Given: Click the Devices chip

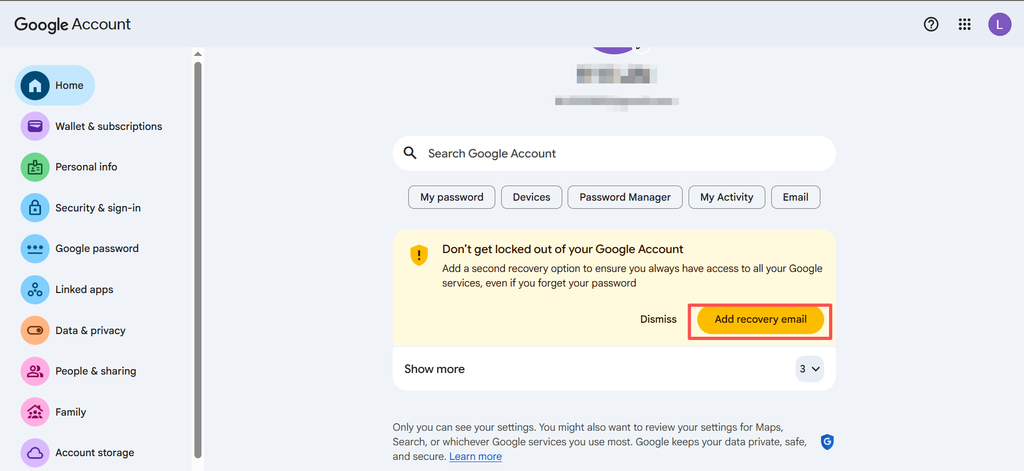Looking at the screenshot, I should [532, 197].
